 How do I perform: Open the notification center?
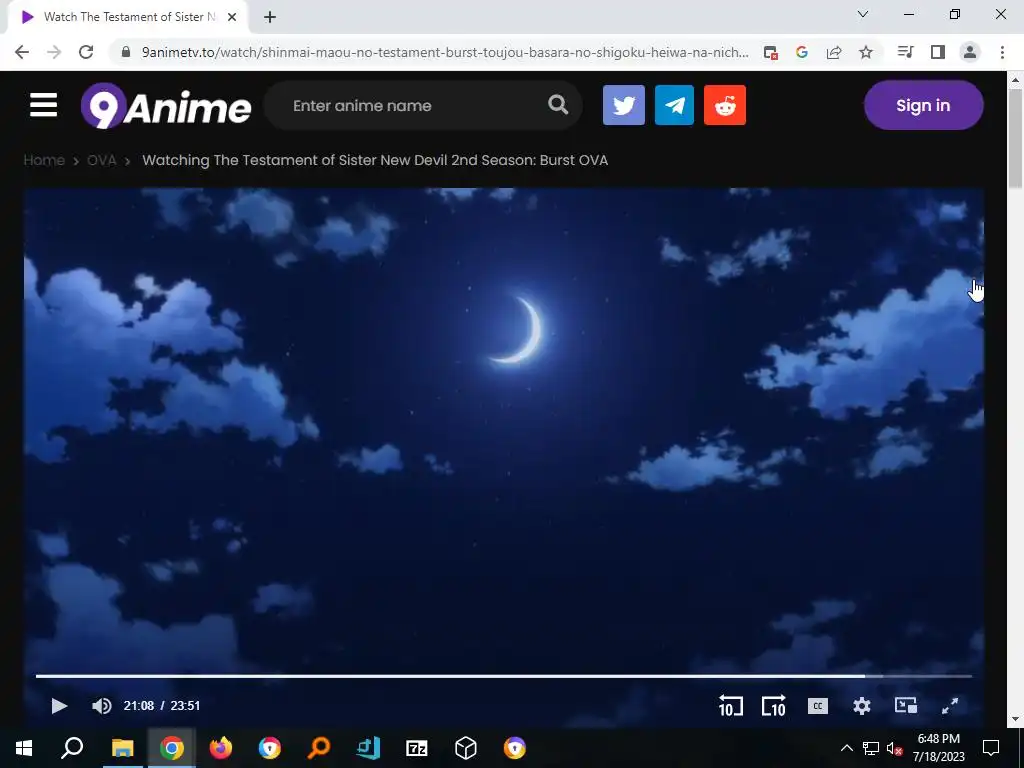(x=991, y=748)
